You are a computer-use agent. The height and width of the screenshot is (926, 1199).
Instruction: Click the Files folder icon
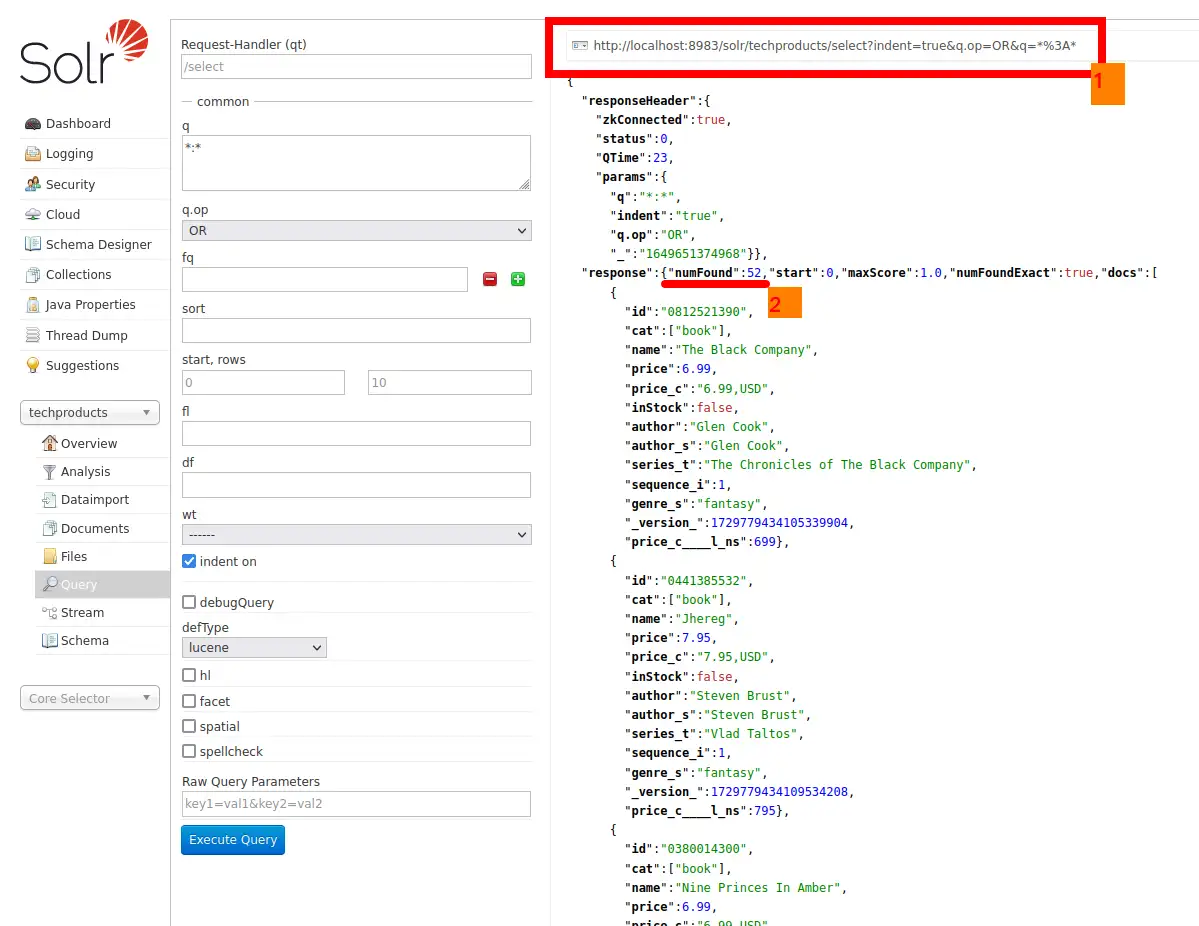pyautogui.click(x=50, y=557)
